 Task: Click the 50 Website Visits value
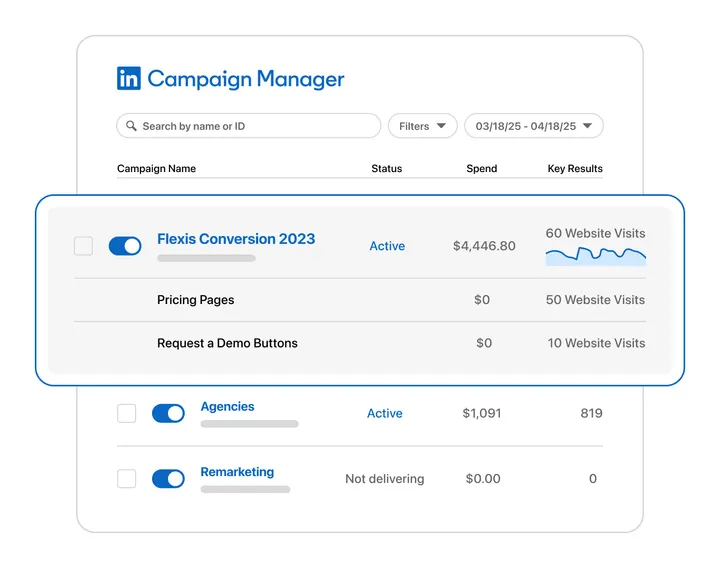595,300
